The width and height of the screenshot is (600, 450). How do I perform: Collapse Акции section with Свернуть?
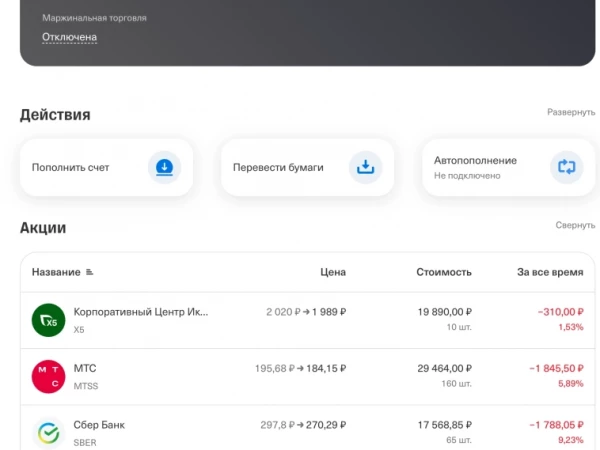pyautogui.click(x=575, y=225)
